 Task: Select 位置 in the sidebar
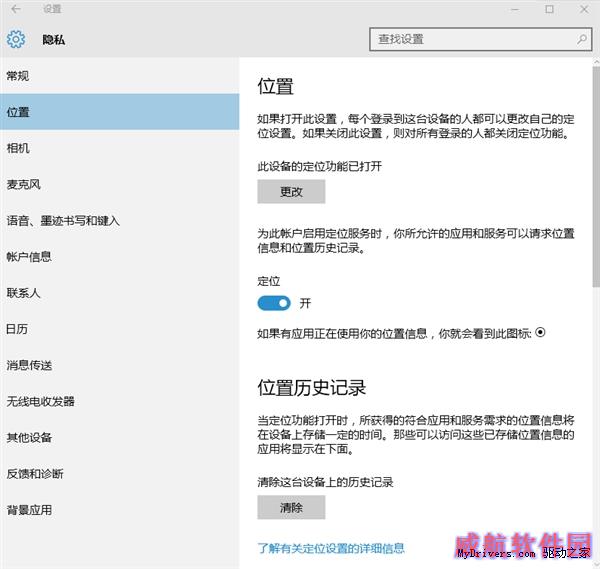(x=119, y=112)
